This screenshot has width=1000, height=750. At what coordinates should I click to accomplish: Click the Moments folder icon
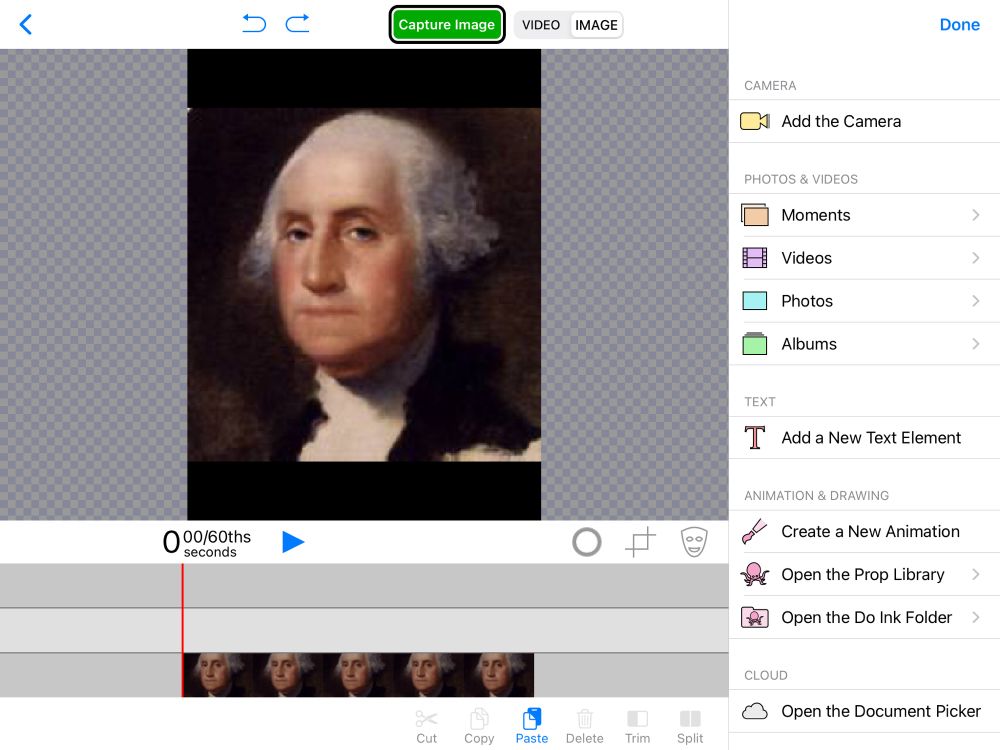point(754,215)
